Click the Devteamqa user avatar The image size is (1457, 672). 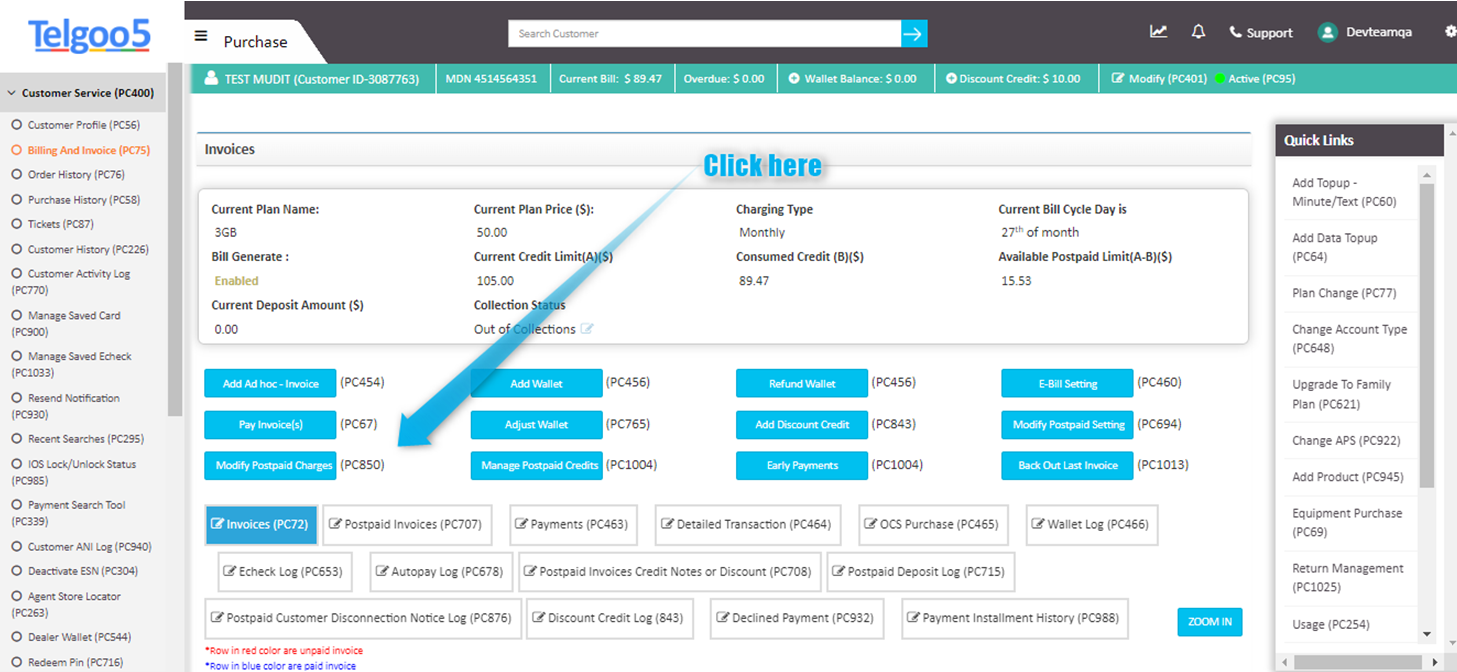[1327, 31]
